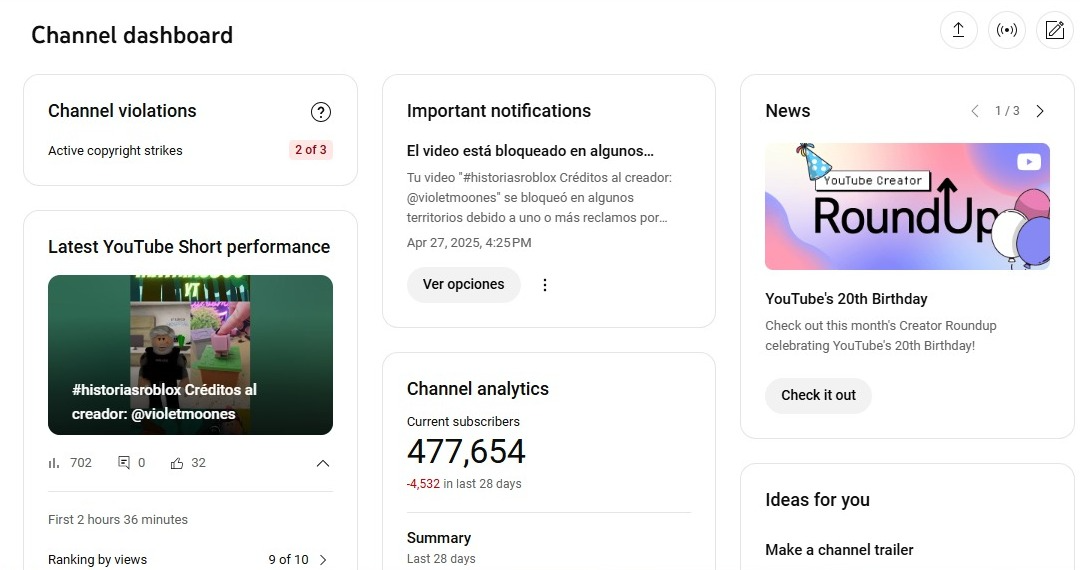
Task: Open the Creator RoundUp news banner
Action: click(x=907, y=206)
